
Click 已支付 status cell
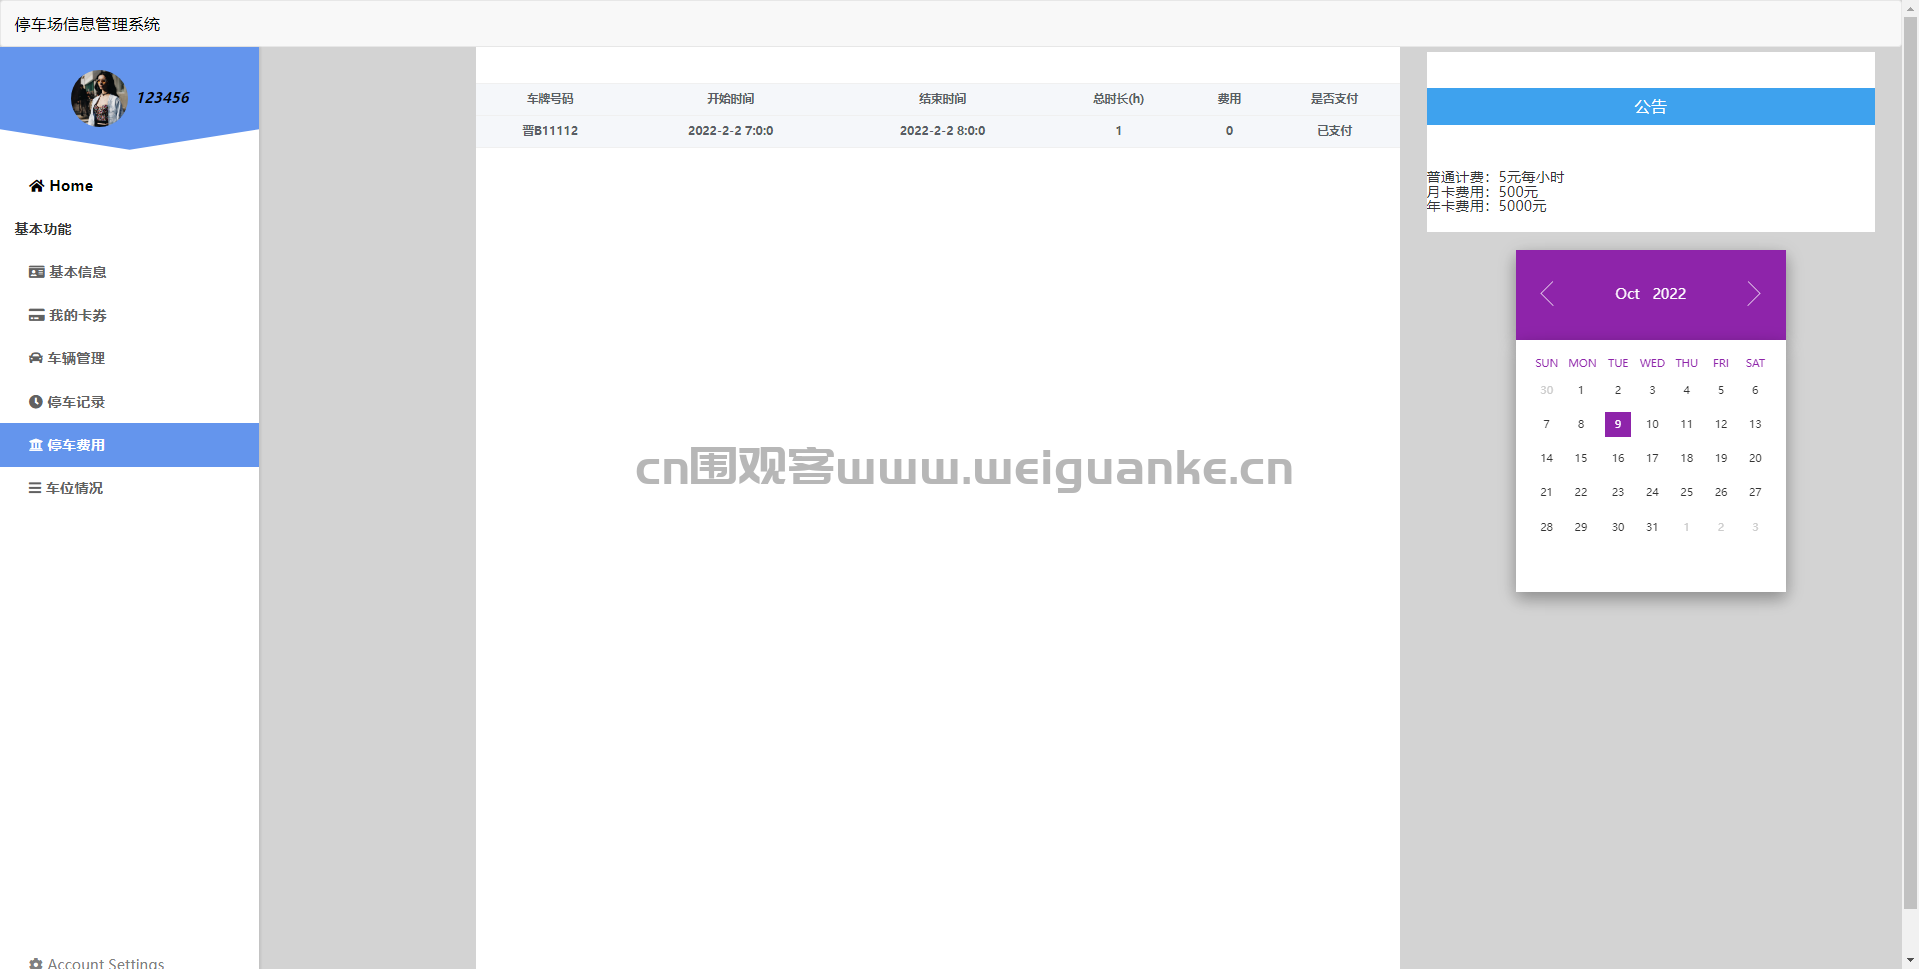click(1334, 131)
